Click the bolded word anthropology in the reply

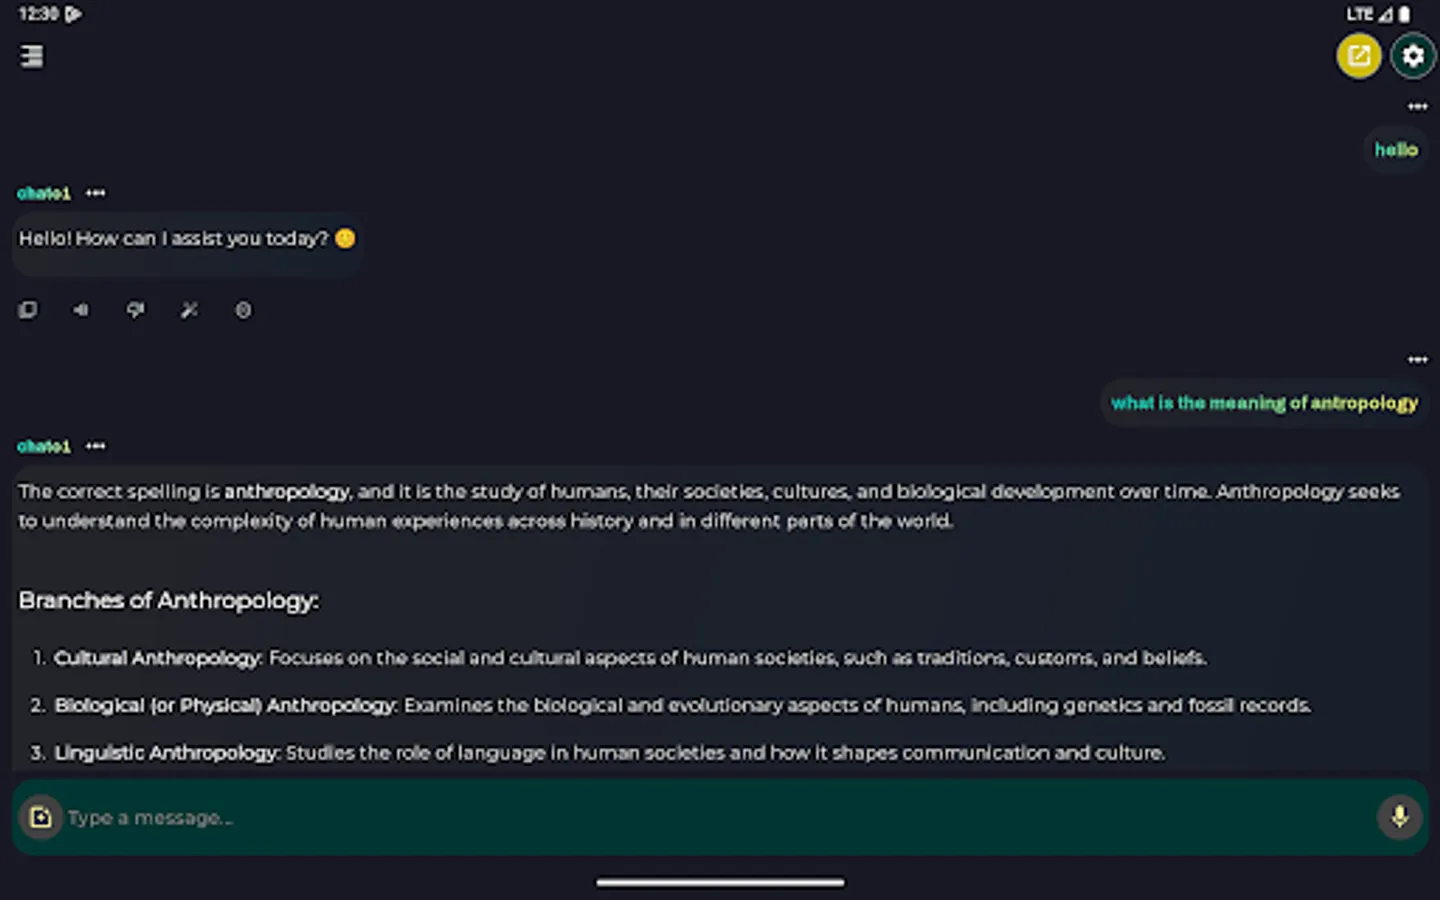286,491
